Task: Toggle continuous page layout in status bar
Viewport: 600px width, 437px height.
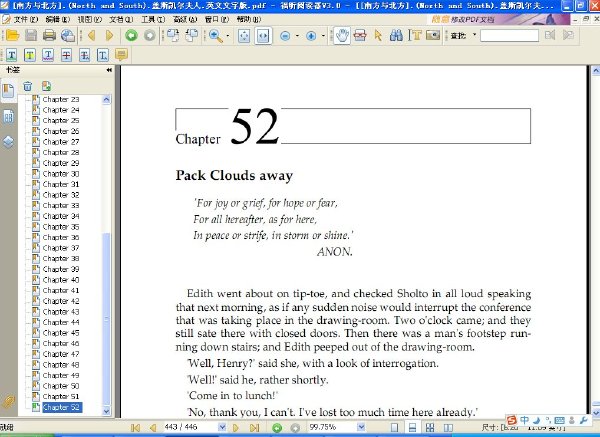Action: point(412,427)
